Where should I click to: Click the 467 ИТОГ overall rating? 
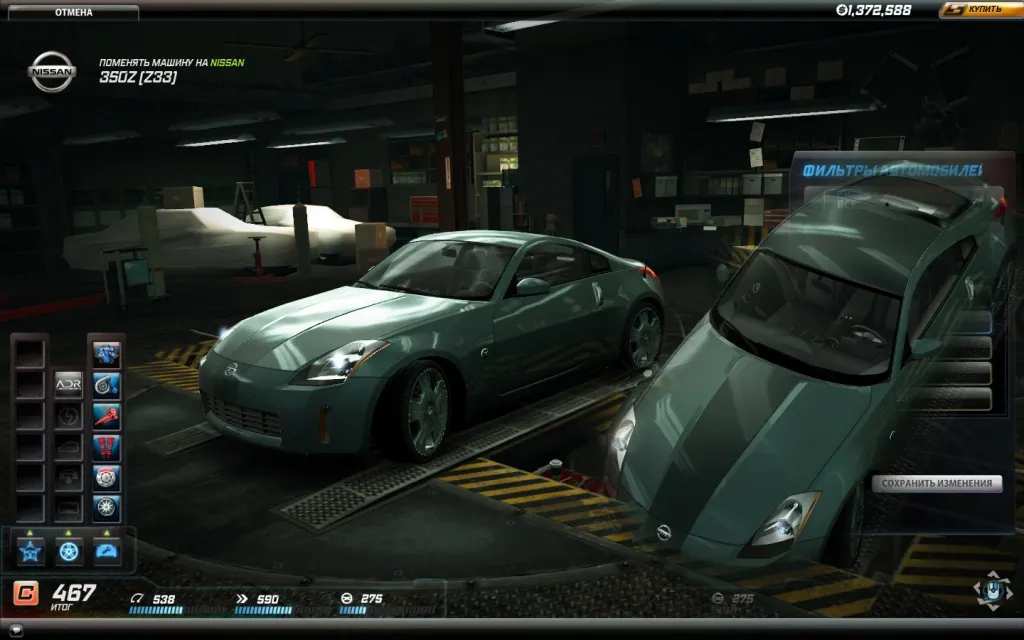(74, 596)
